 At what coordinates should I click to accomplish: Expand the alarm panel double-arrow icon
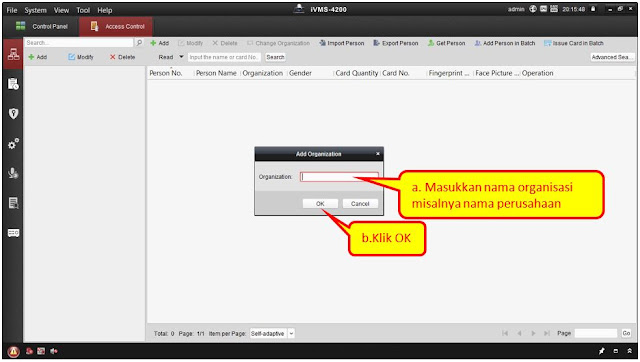pyautogui.click(x=629, y=351)
